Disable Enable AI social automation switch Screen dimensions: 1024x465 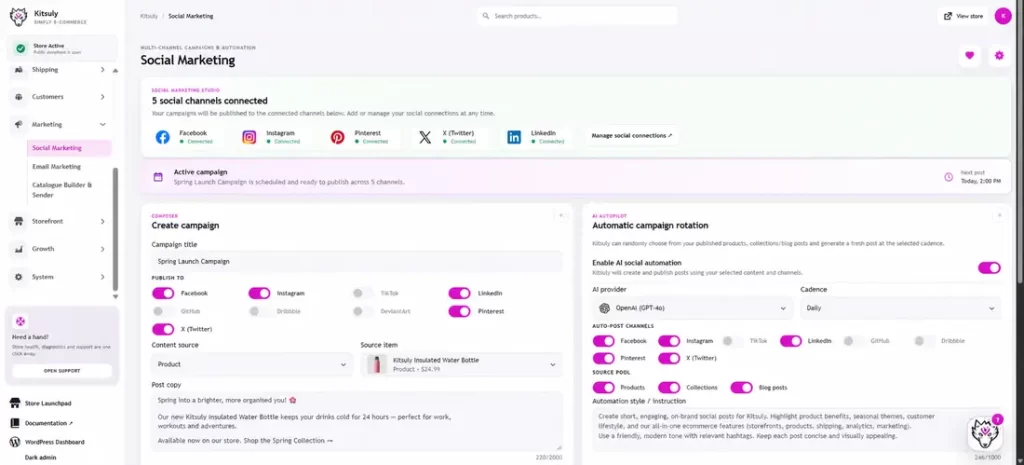[989, 268]
